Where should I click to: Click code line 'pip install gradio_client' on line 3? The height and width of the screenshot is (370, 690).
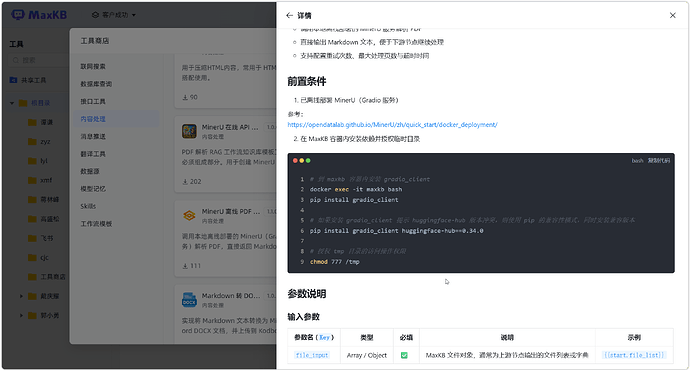[354, 200]
